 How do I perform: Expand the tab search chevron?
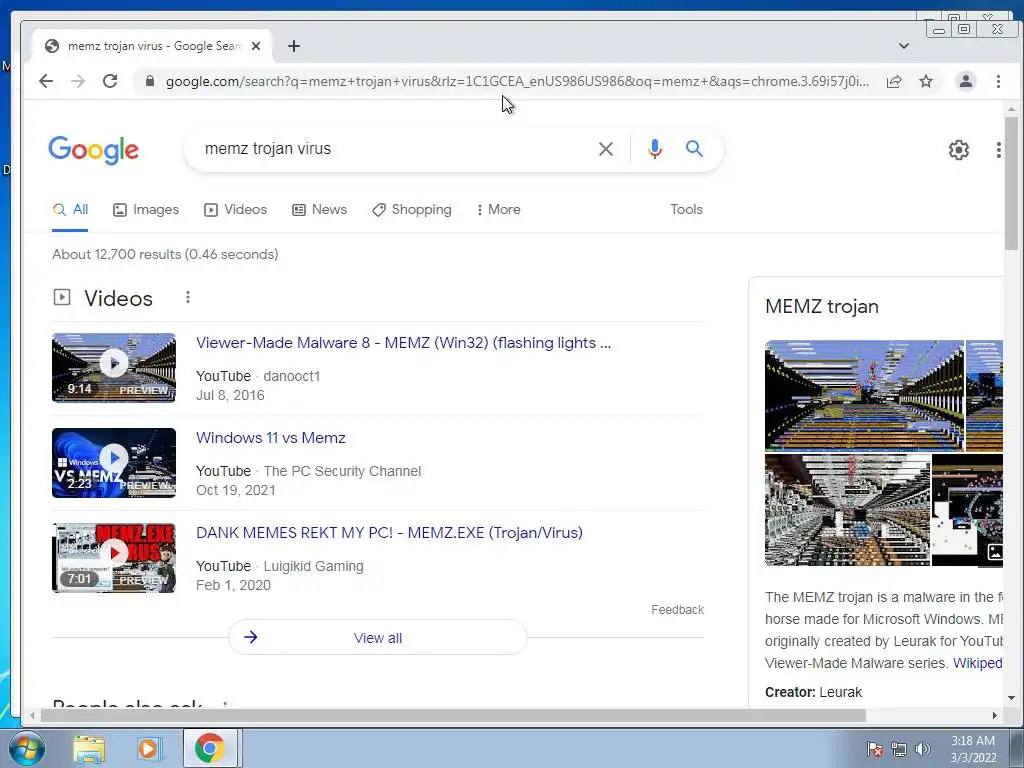pyautogui.click(x=904, y=46)
